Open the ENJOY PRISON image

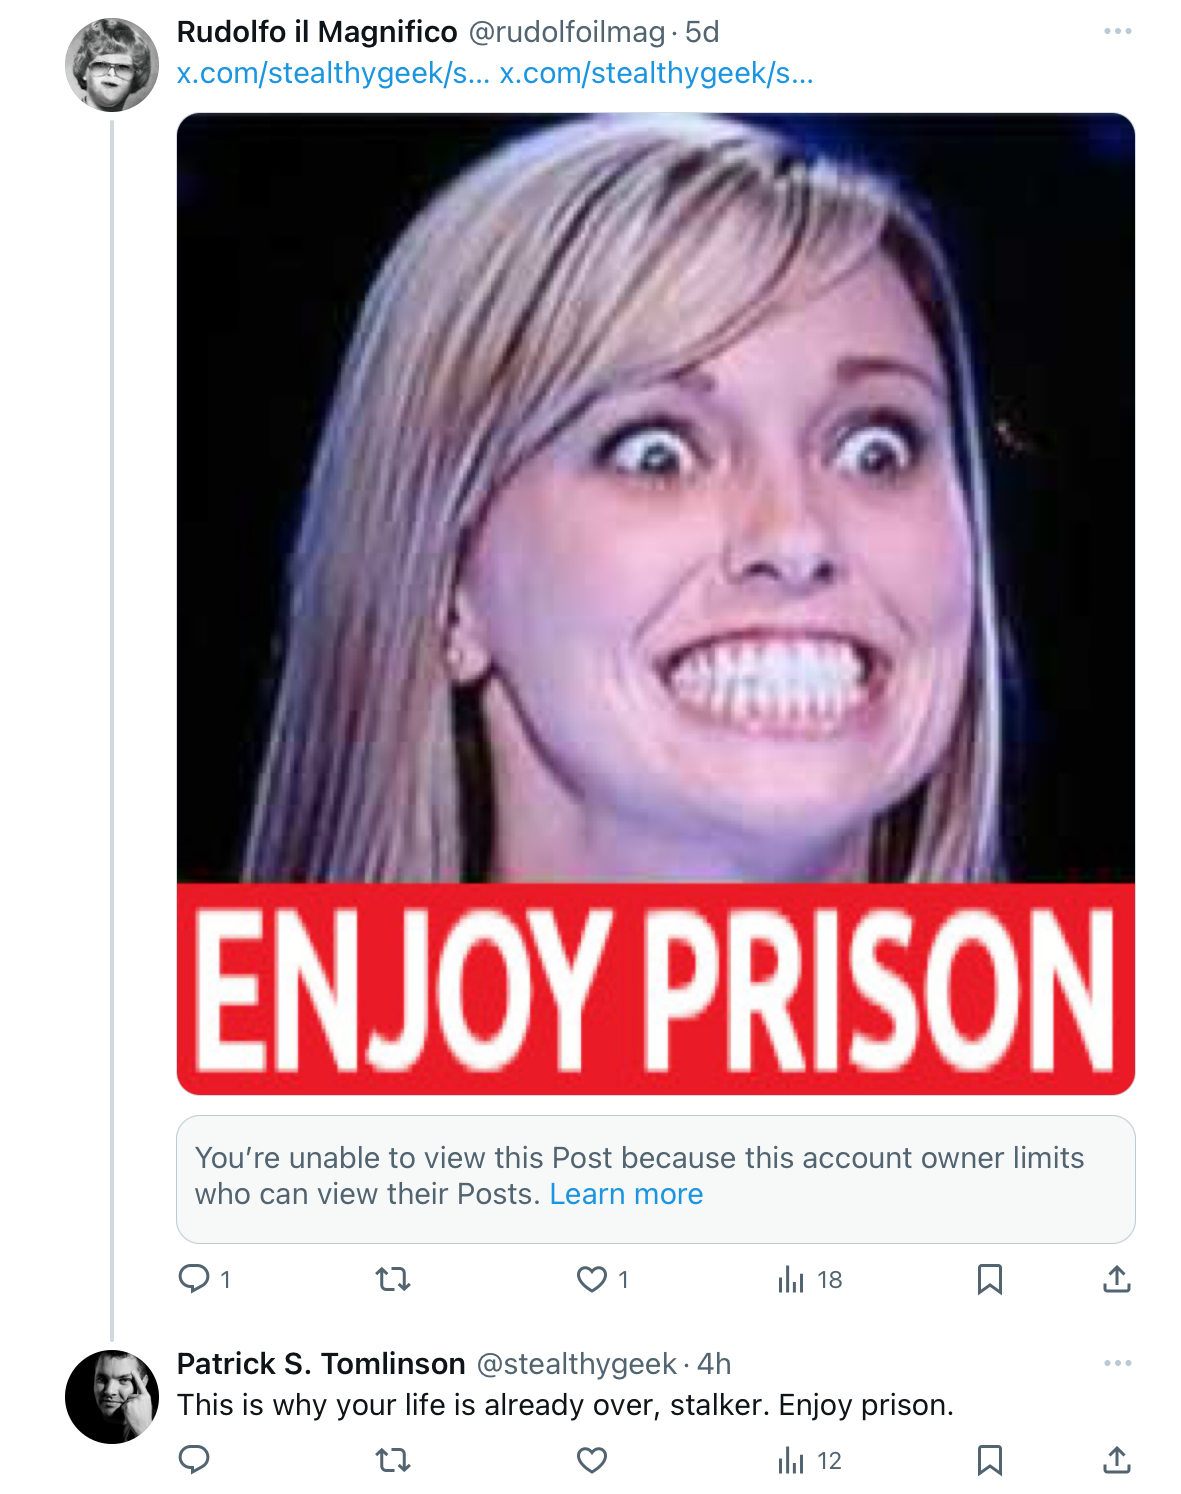pos(655,604)
